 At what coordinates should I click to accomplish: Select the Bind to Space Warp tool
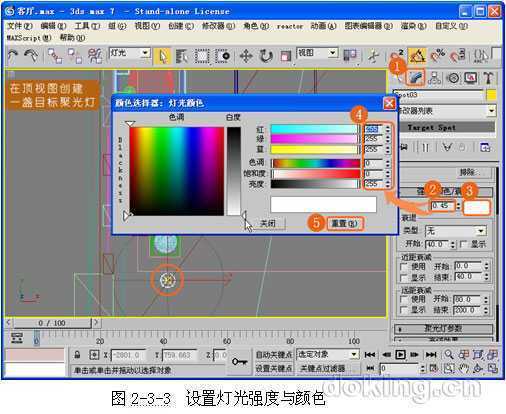click(95, 56)
